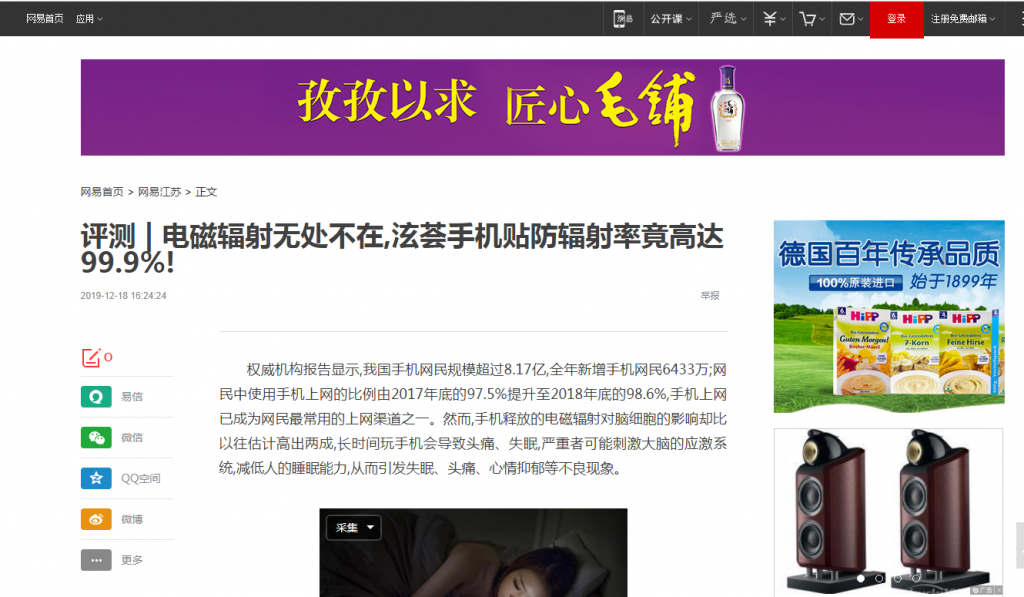The width and height of the screenshot is (1024, 597).
Task: Click the 正文 breadcrumb item
Action: 206,192
